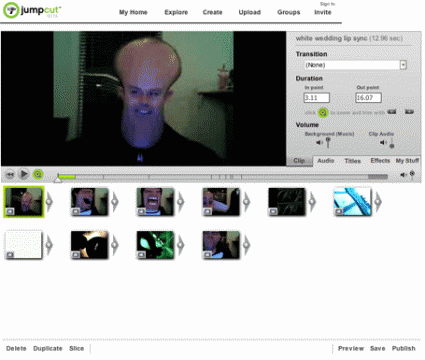Click trim-left arrow icon under Duration

(x=392, y=112)
